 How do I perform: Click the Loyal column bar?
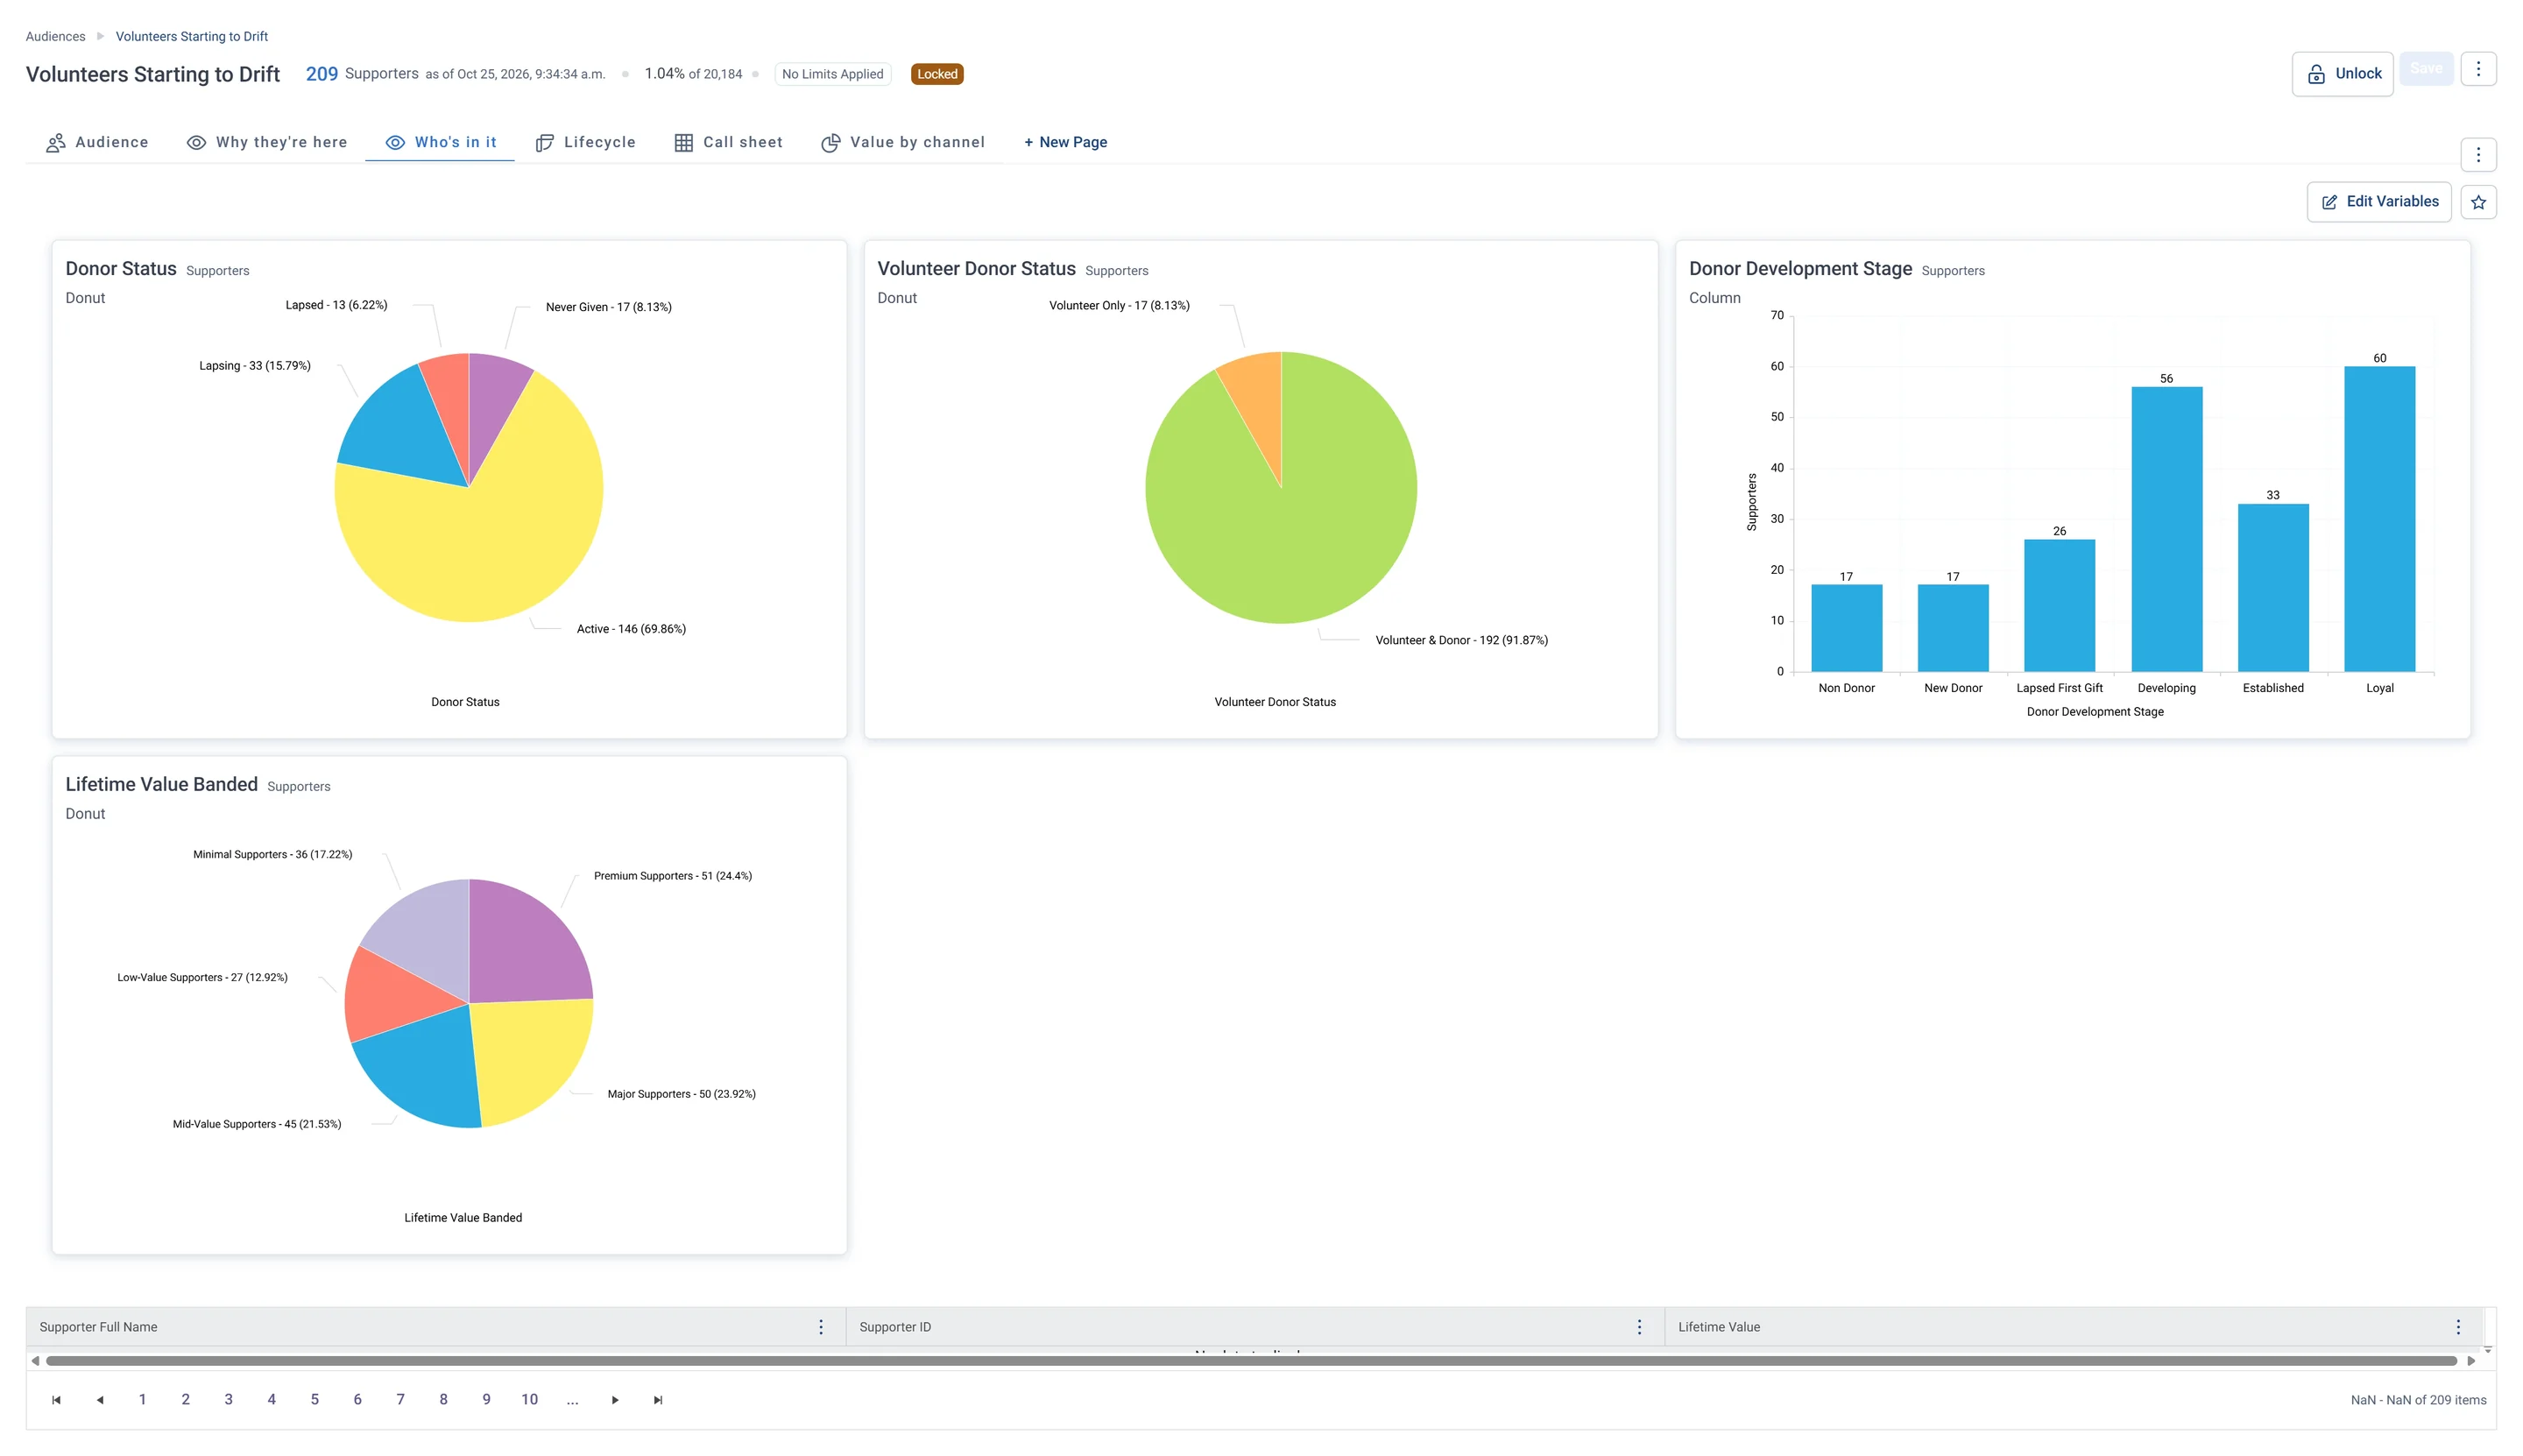tap(2379, 519)
